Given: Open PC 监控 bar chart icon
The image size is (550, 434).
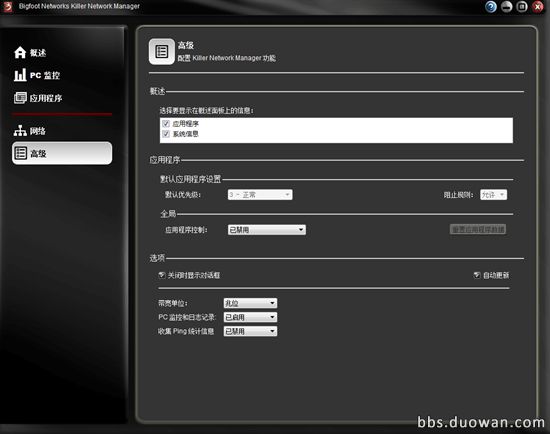Looking at the screenshot, I should pos(20,75).
